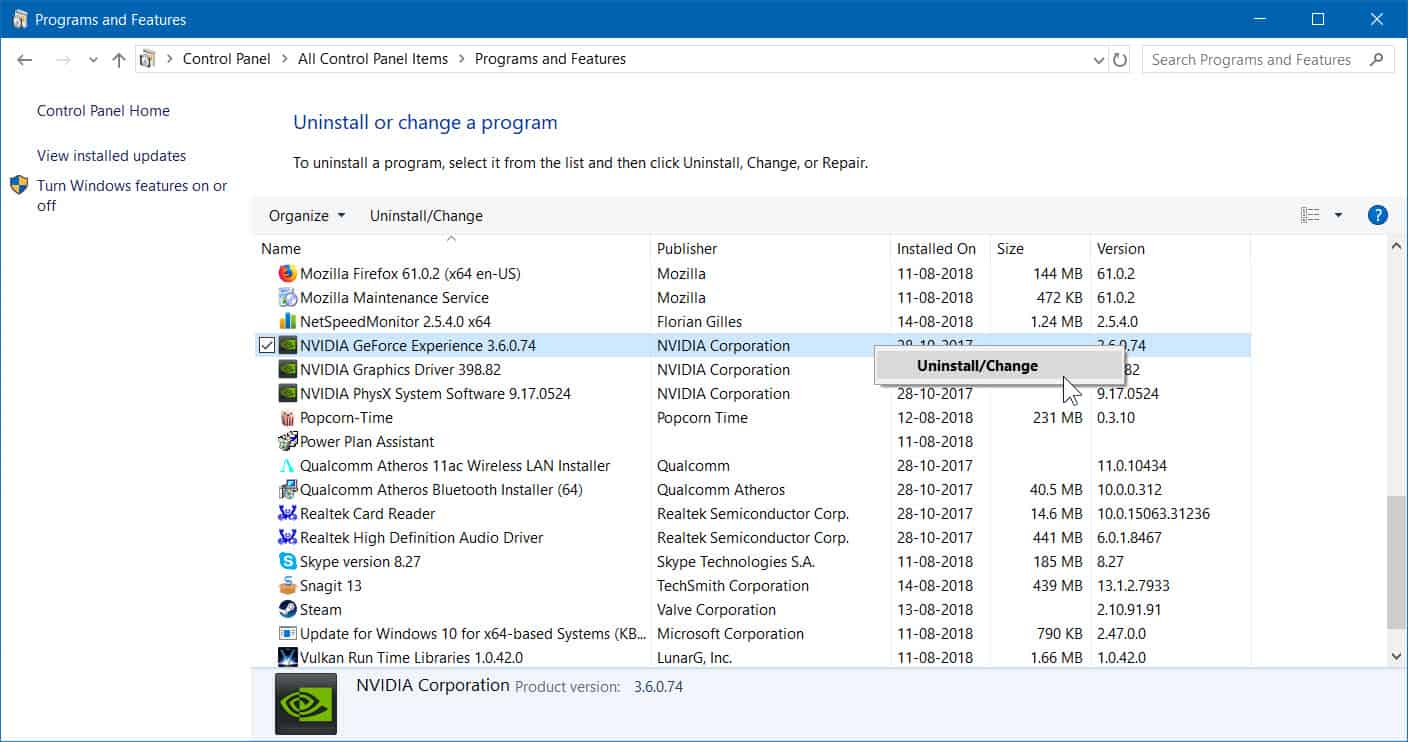Viewport: 1408px width, 742px height.
Task: Click the NVIDIA PhysX System Software icon
Action: pyautogui.click(x=288, y=393)
